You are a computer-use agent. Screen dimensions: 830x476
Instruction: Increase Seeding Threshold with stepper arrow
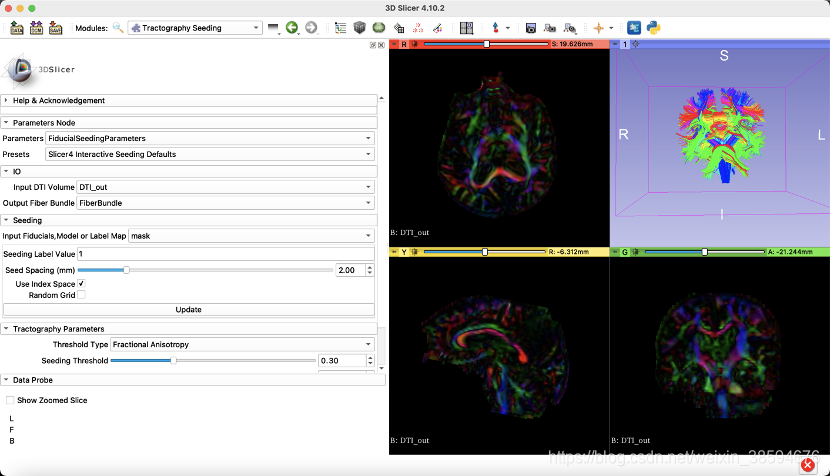click(370, 358)
